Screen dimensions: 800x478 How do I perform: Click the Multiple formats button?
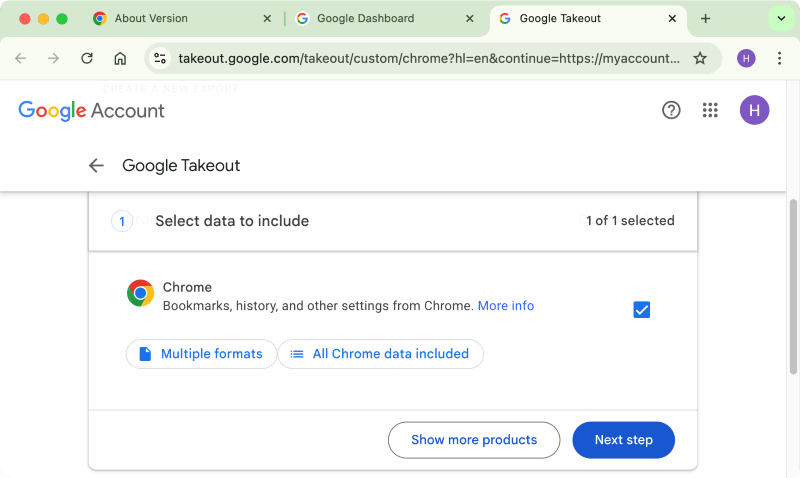[x=202, y=354]
